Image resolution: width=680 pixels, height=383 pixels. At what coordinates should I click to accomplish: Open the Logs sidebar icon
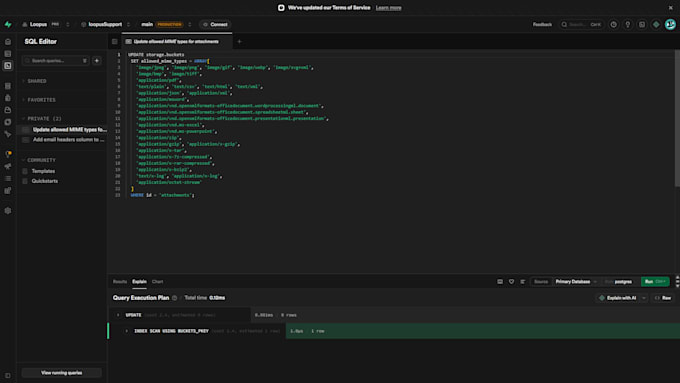pyautogui.click(x=8, y=178)
